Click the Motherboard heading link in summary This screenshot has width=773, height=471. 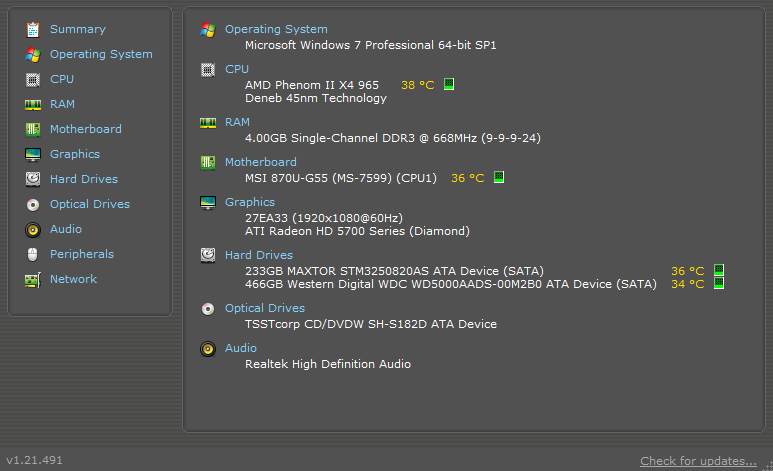[261, 162]
